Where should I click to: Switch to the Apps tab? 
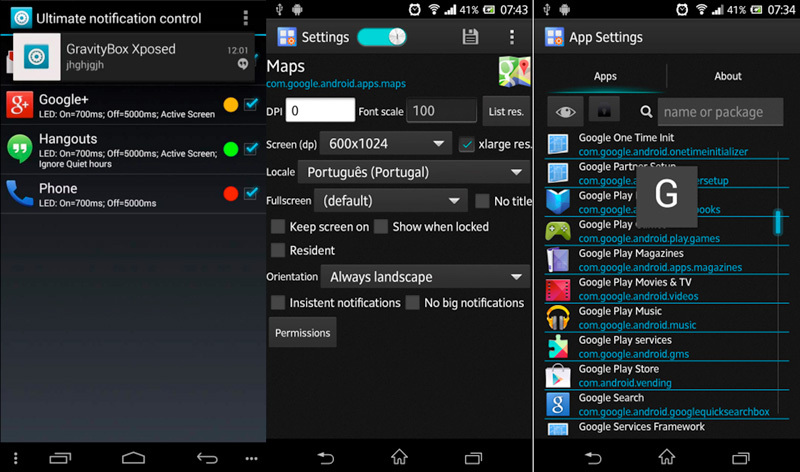pyautogui.click(x=605, y=76)
